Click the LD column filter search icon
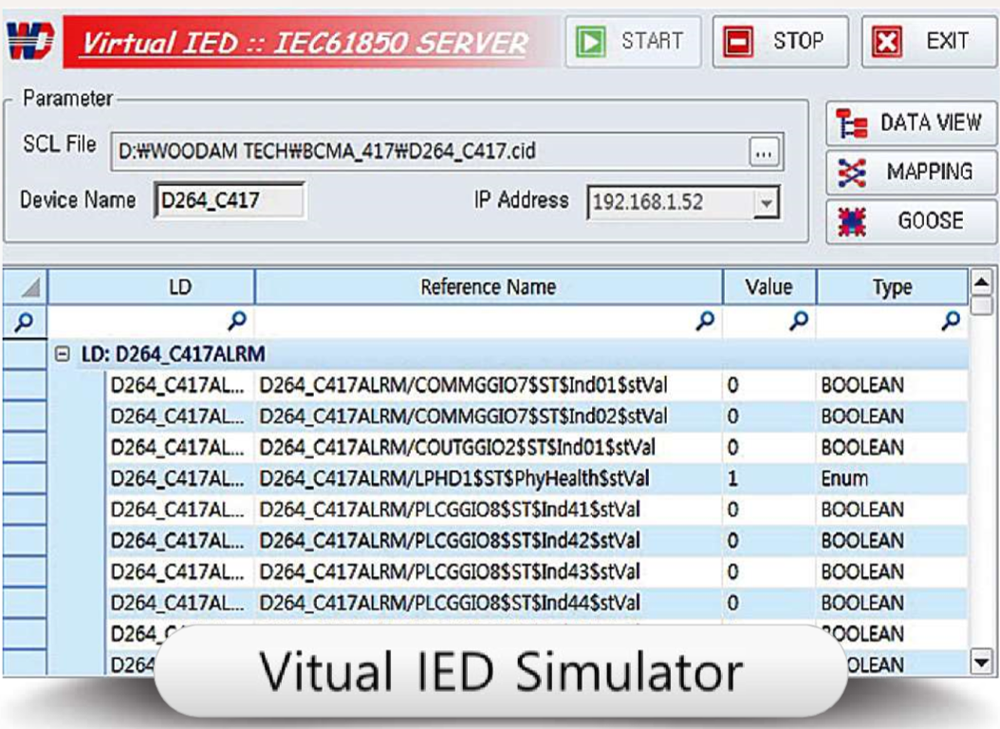The width and height of the screenshot is (1000, 729). [237, 320]
